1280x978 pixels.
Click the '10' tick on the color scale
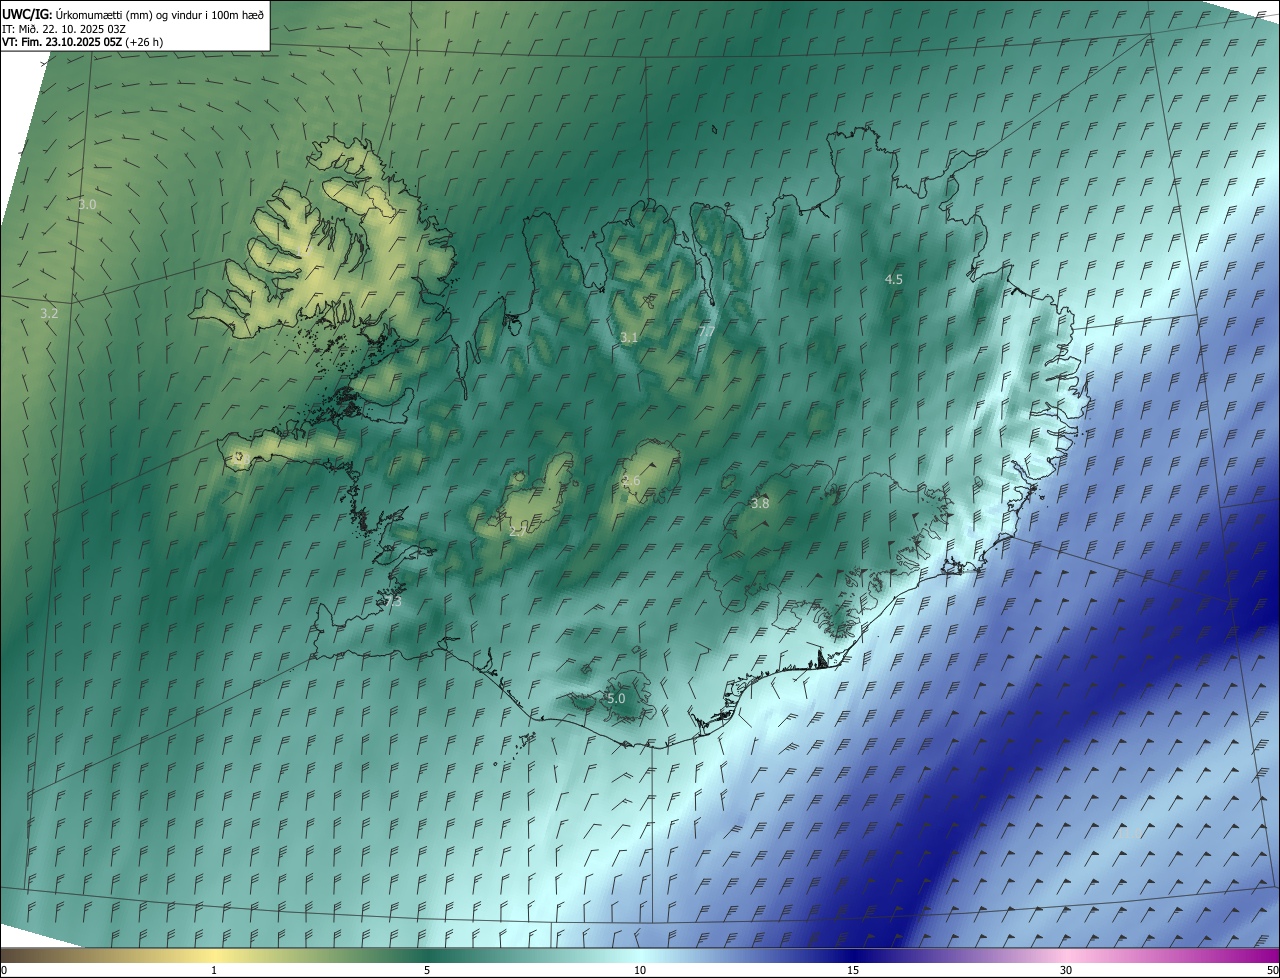[640, 970]
